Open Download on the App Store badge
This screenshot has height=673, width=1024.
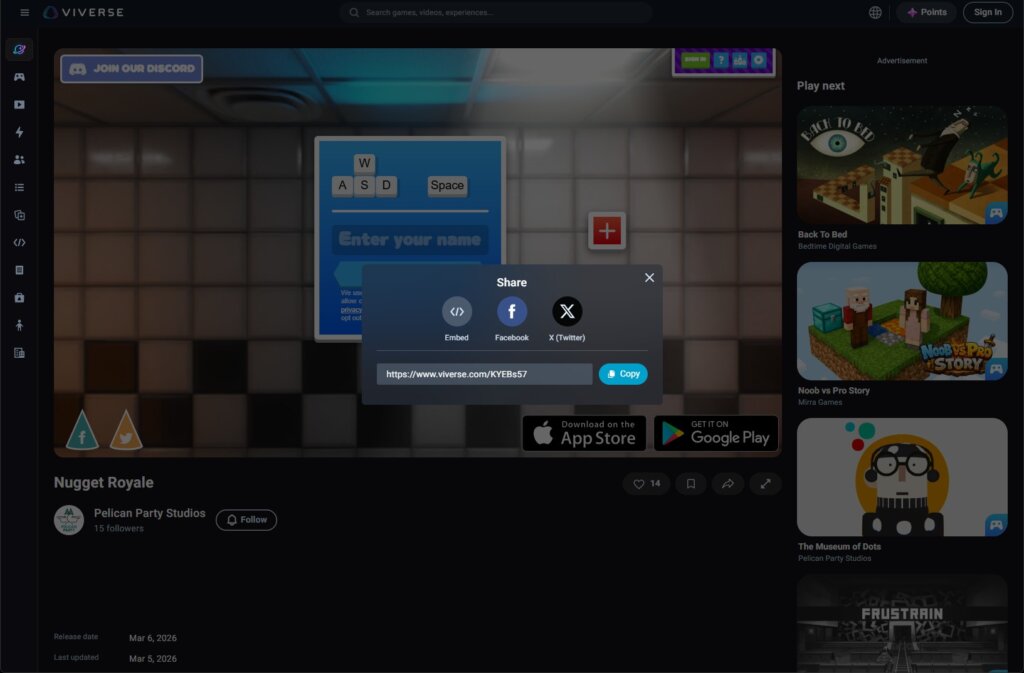tap(584, 433)
